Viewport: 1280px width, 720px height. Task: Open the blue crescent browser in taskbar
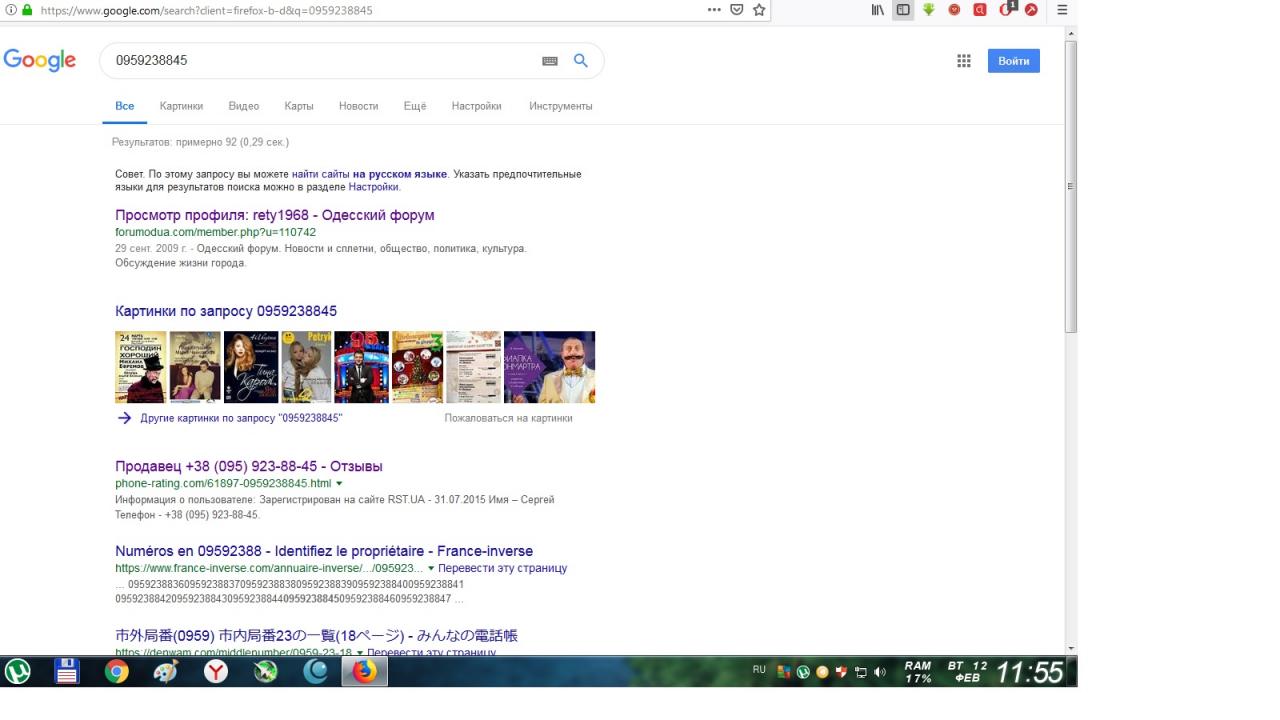[315, 672]
